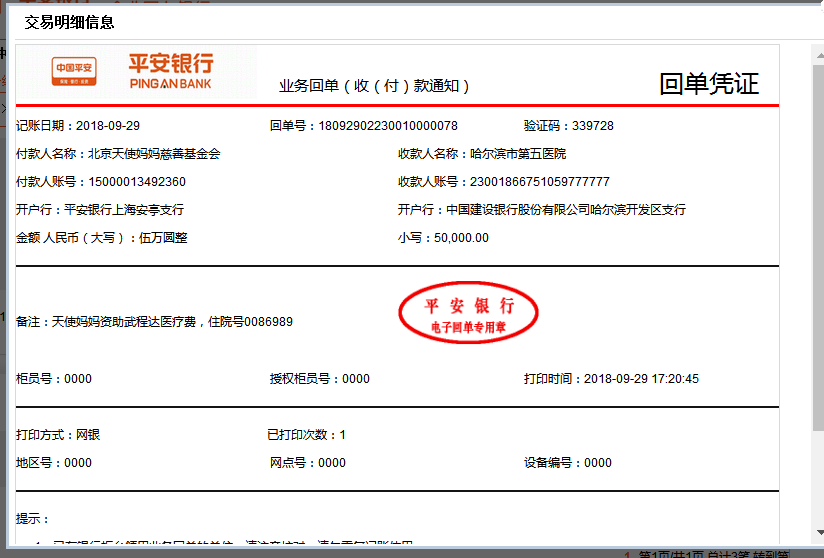
Task: Click the red 电子回单专用章 stamp
Action: point(468,313)
